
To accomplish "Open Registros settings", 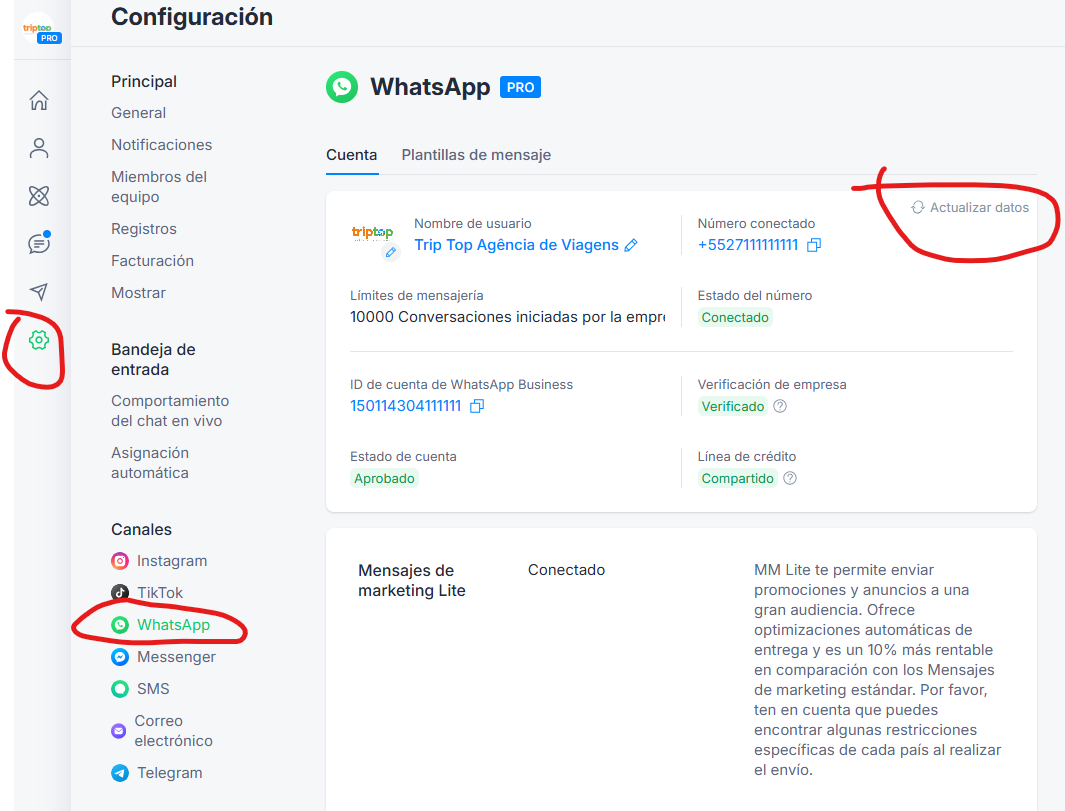I will [144, 229].
